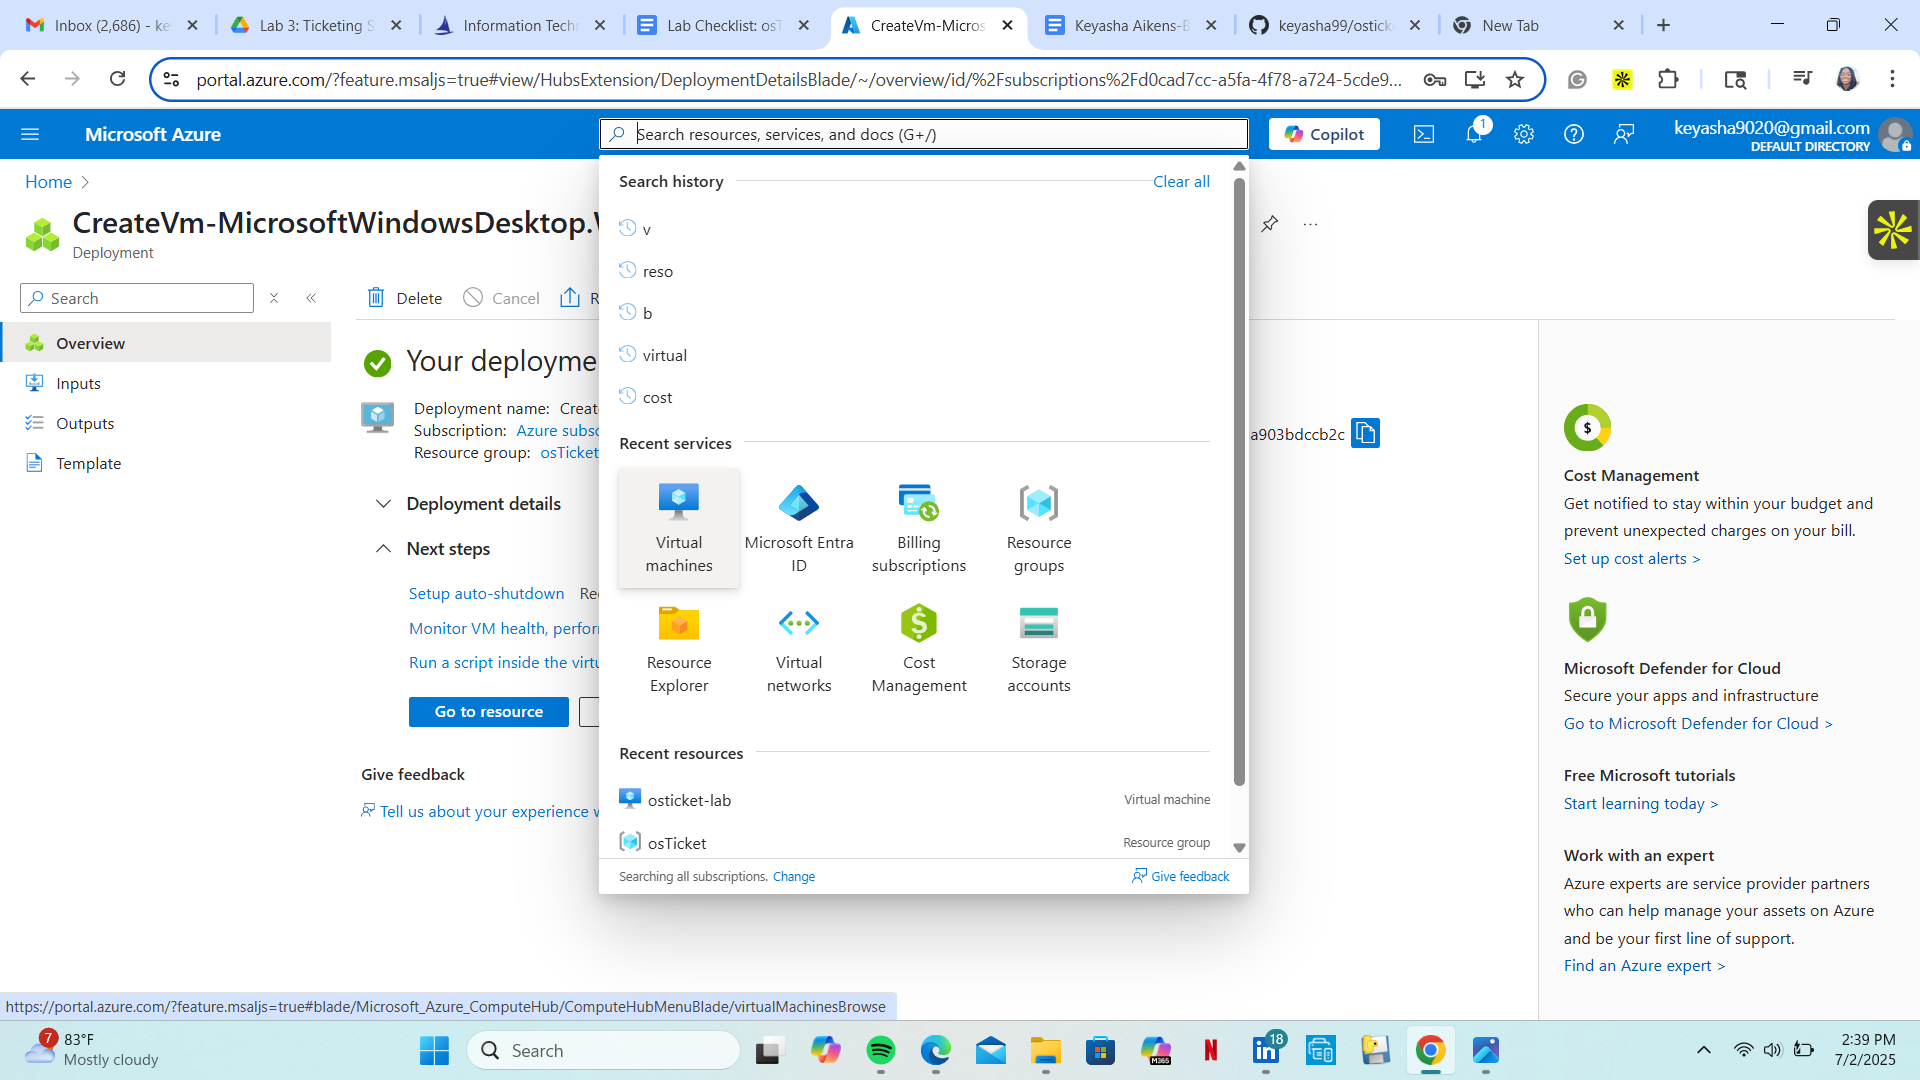Collapse the Next steps section
Image resolution: width=1920 pixels, height=1080 pixels.
point(383,549)
